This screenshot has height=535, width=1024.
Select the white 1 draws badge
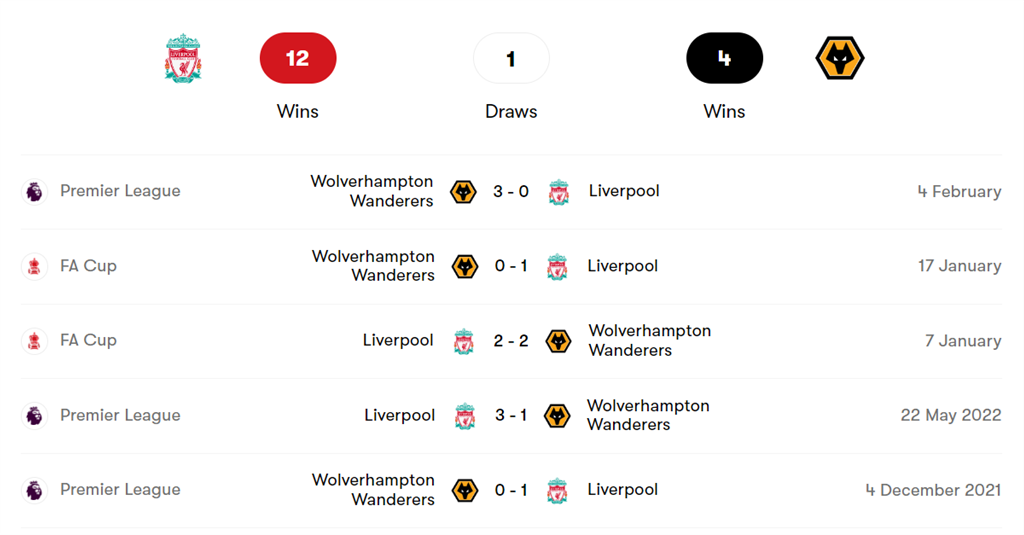(511, 58)
